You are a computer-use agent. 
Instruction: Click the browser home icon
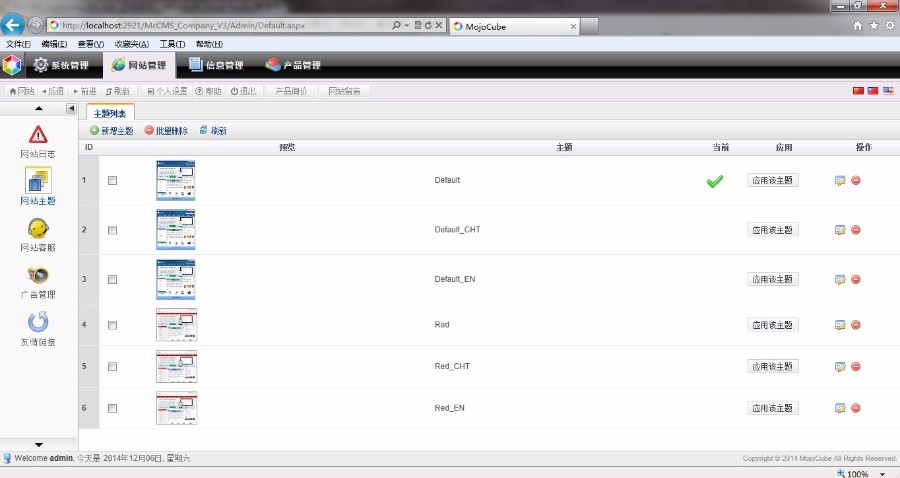tap(858, 25)
